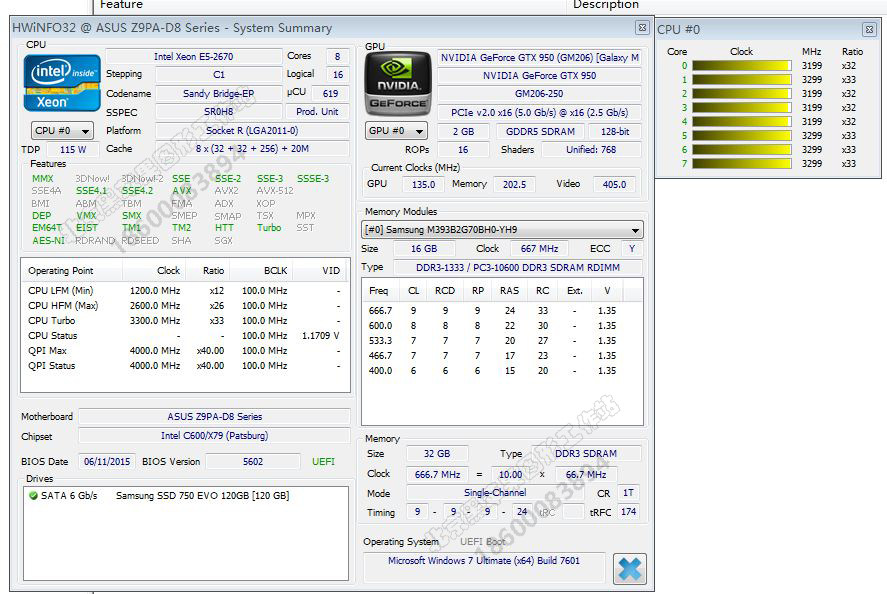Click the Prod. Unit field

[x=317, y=112]
